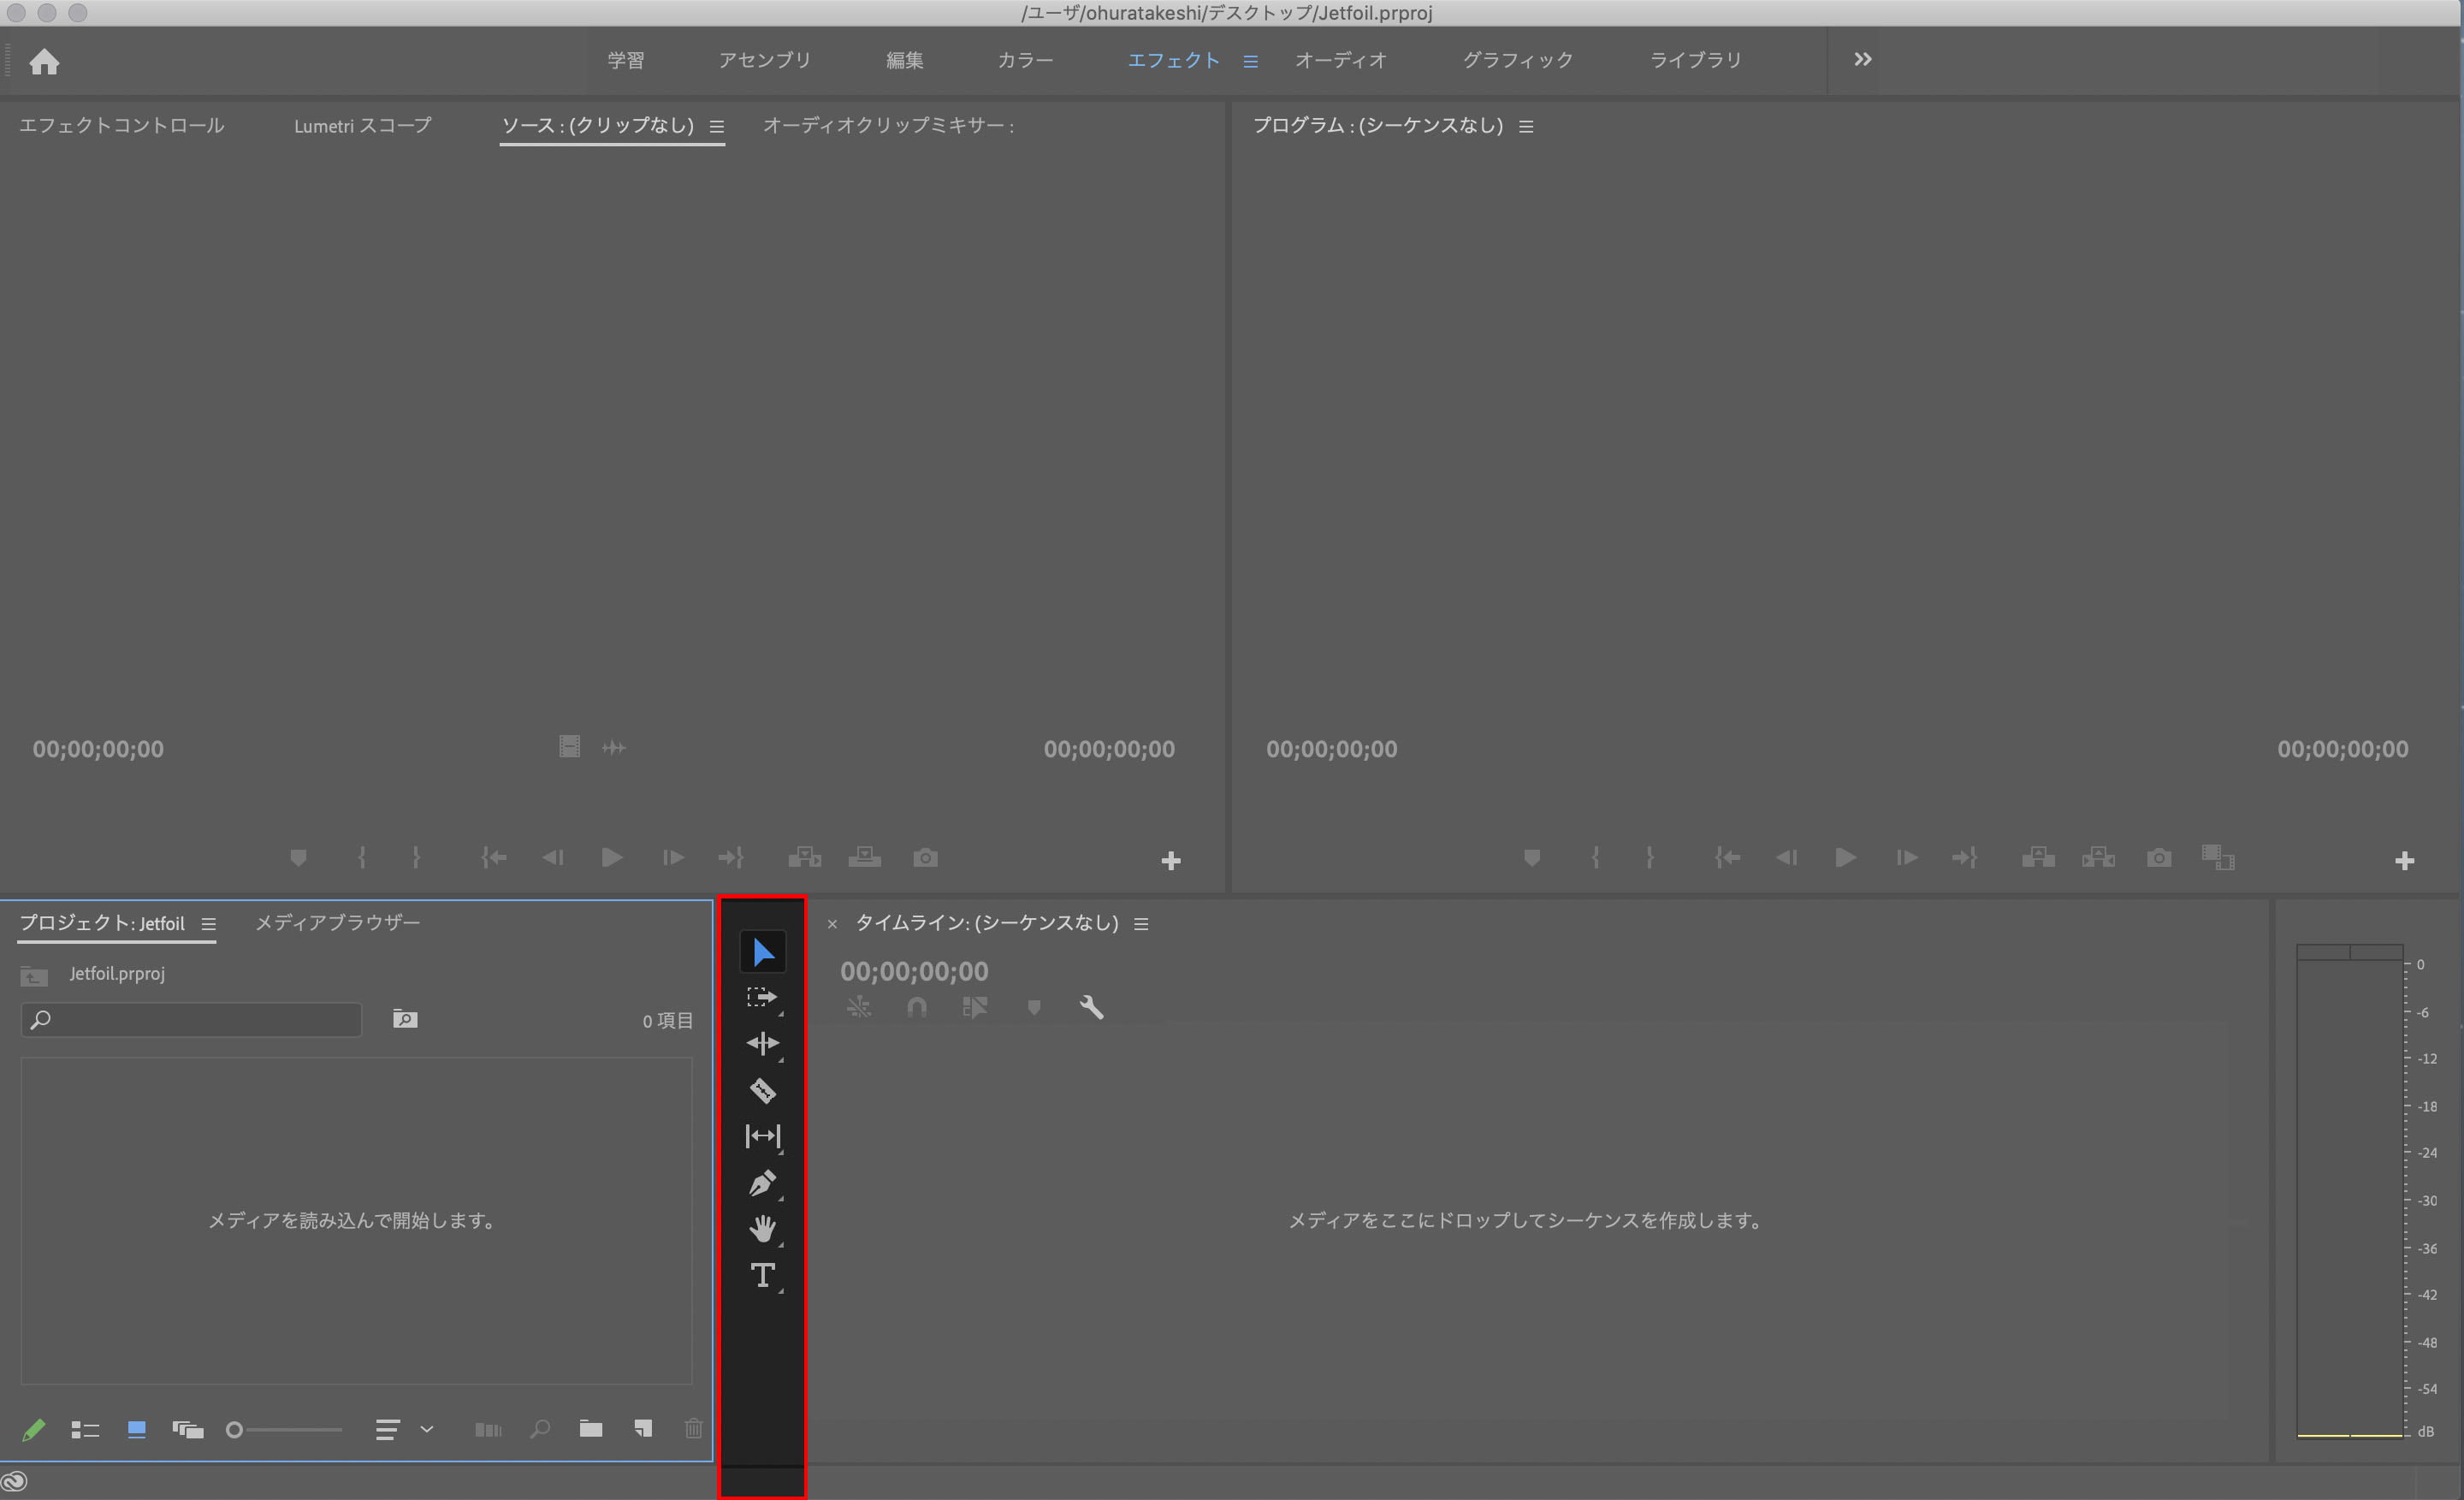The image size is (2464, 1500).
Task: Switch project panel to list view
Action: (85, 1430)
